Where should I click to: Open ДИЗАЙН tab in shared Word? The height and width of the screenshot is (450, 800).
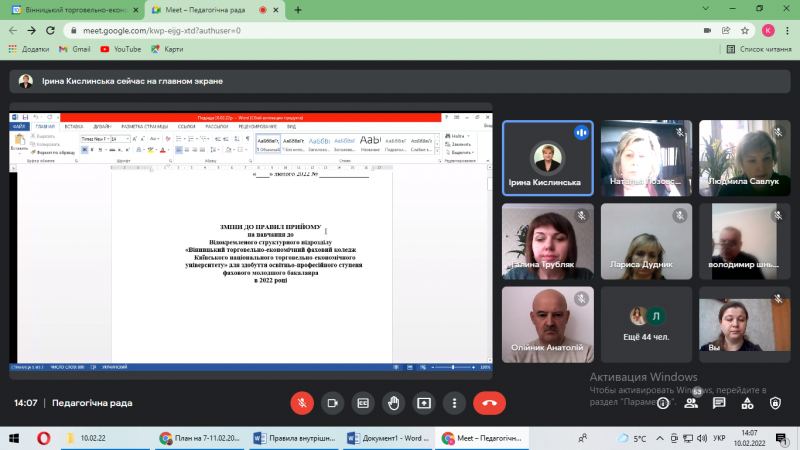102,127
